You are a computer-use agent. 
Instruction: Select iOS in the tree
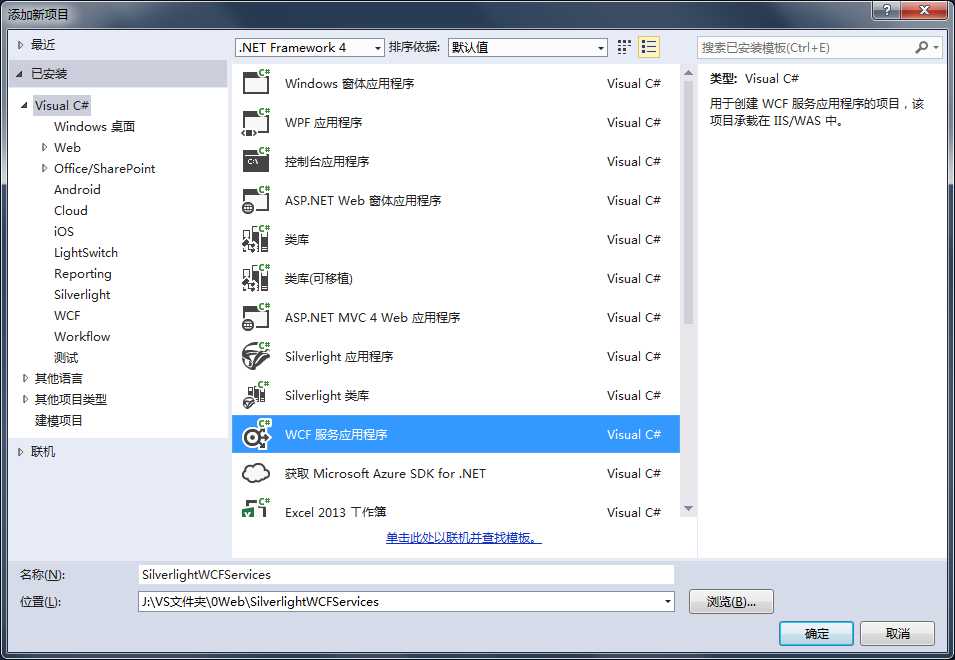64,231
